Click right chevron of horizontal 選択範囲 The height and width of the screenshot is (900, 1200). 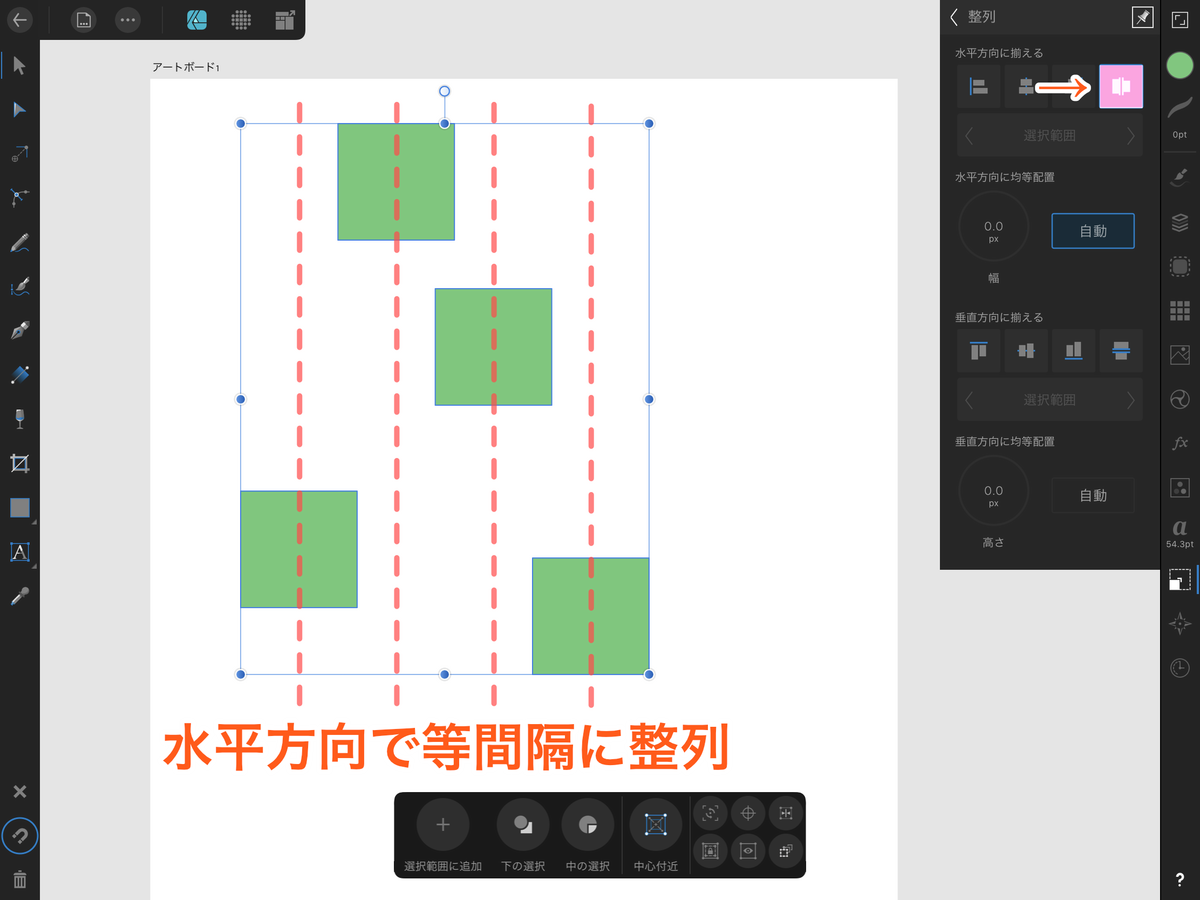tap(1131, 136)
